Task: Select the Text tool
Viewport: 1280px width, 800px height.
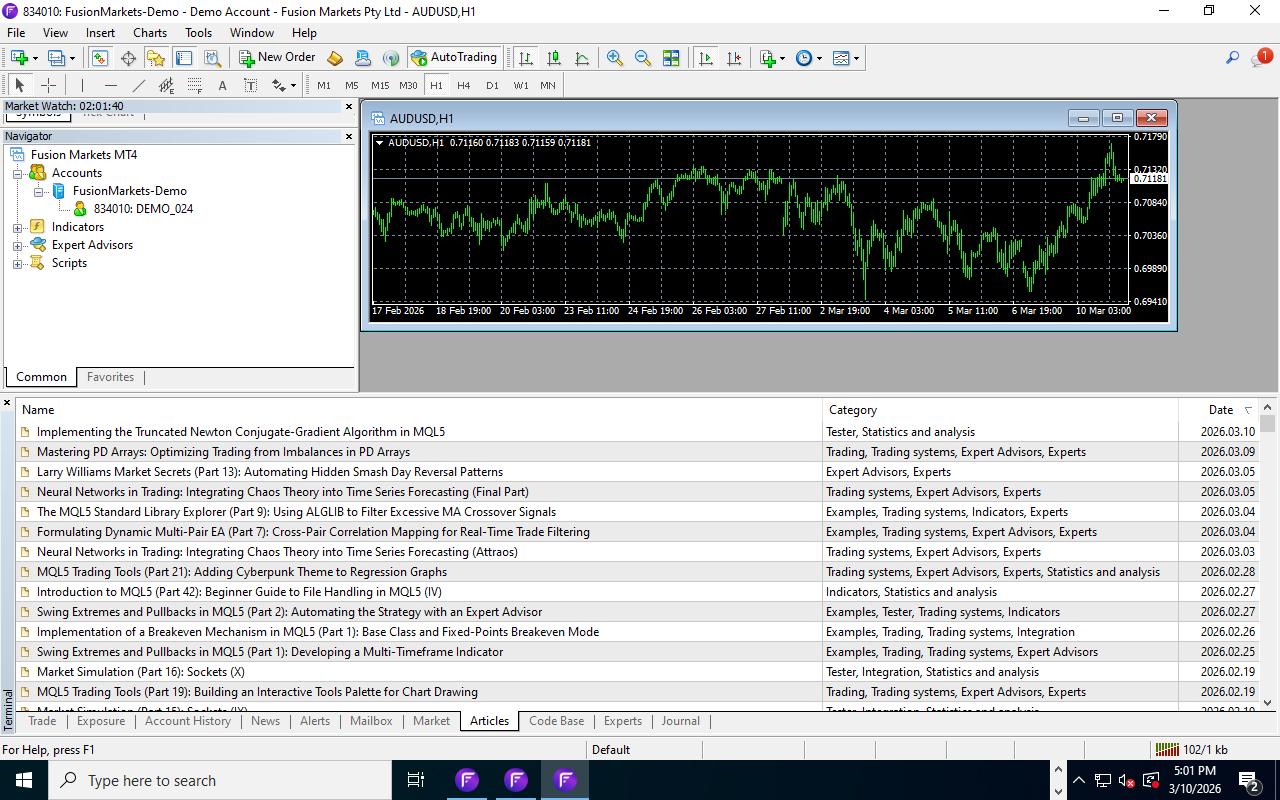Action: [222, 85]
